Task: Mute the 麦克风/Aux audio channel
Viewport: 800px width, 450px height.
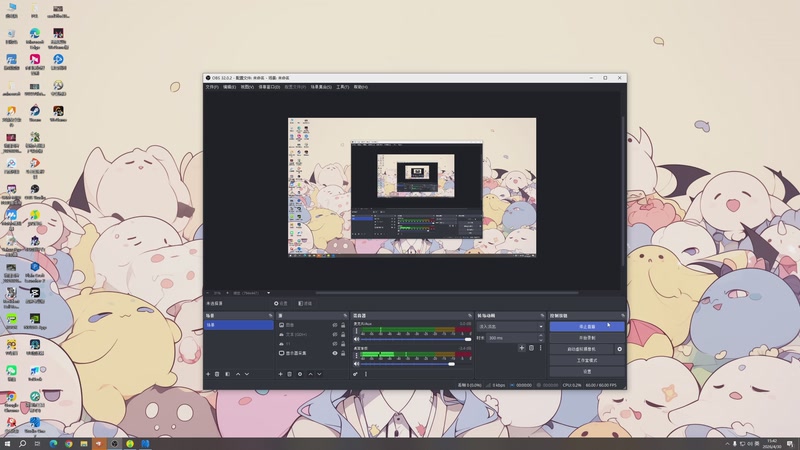Action: click(x=357, y=339)
